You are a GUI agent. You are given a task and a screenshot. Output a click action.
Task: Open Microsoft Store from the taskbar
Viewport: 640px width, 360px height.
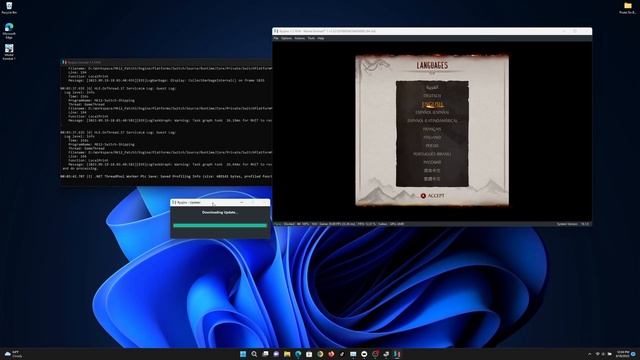click(309, 354)
